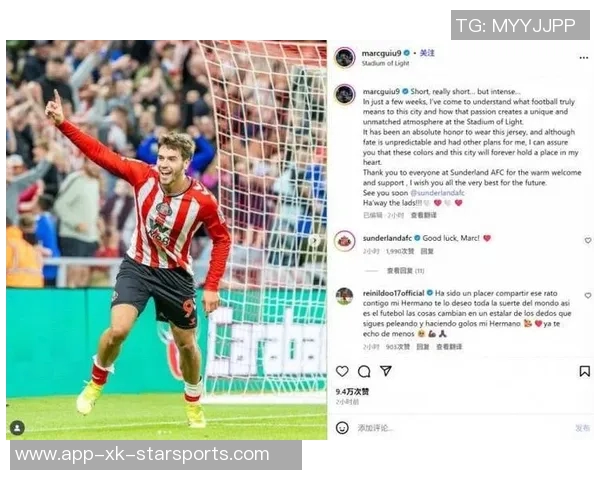Open the reinildoo17official username link

[393, 293]
